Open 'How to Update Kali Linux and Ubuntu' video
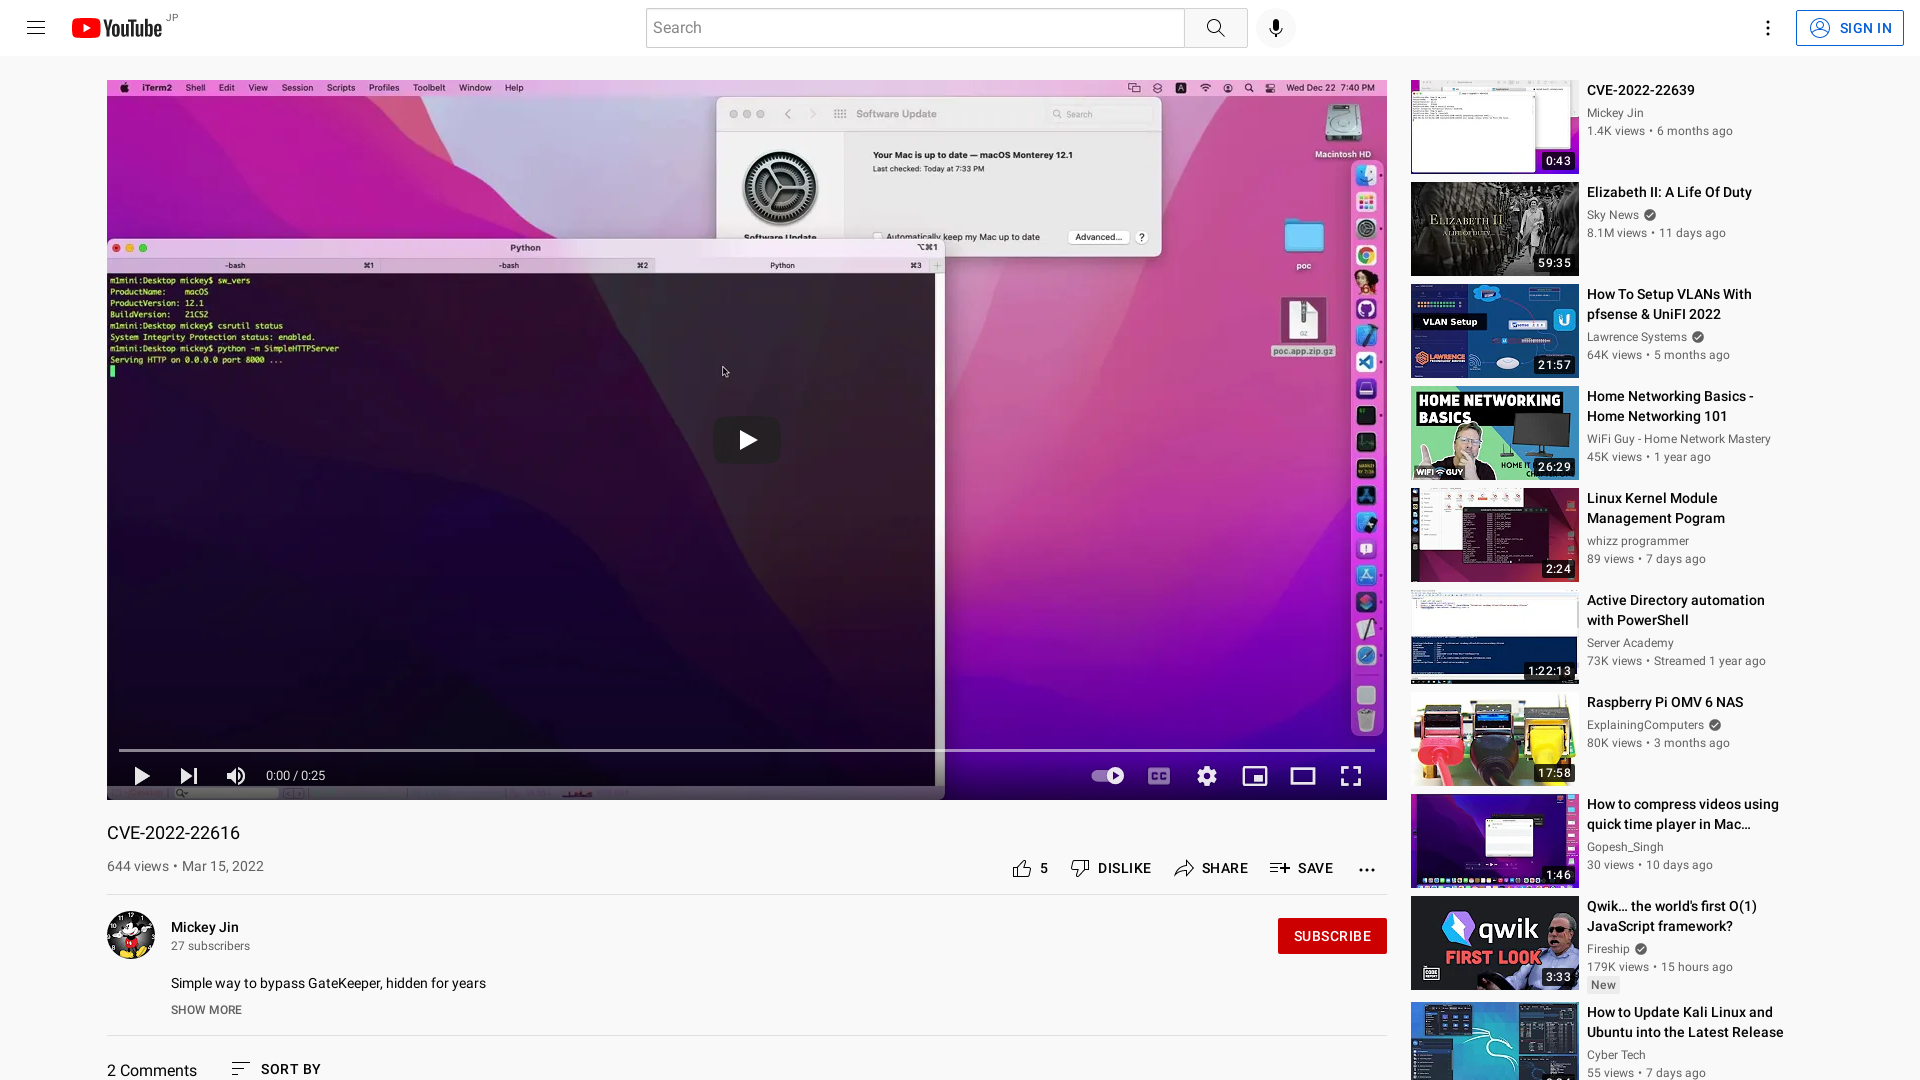Screen dimensions: 1920x1080 tap(1684, 1022)
